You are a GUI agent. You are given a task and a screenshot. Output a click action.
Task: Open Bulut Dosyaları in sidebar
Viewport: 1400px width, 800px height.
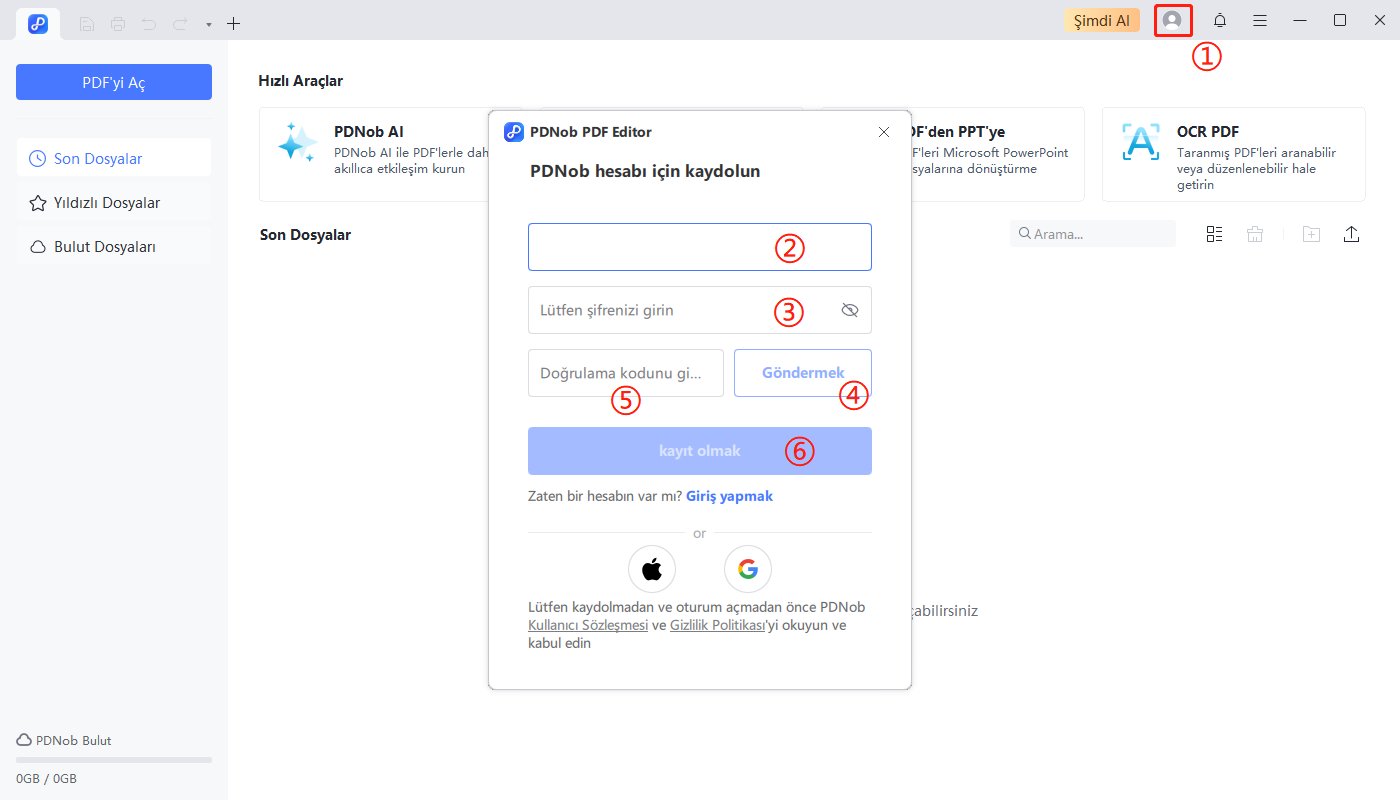tap(104, 247)
